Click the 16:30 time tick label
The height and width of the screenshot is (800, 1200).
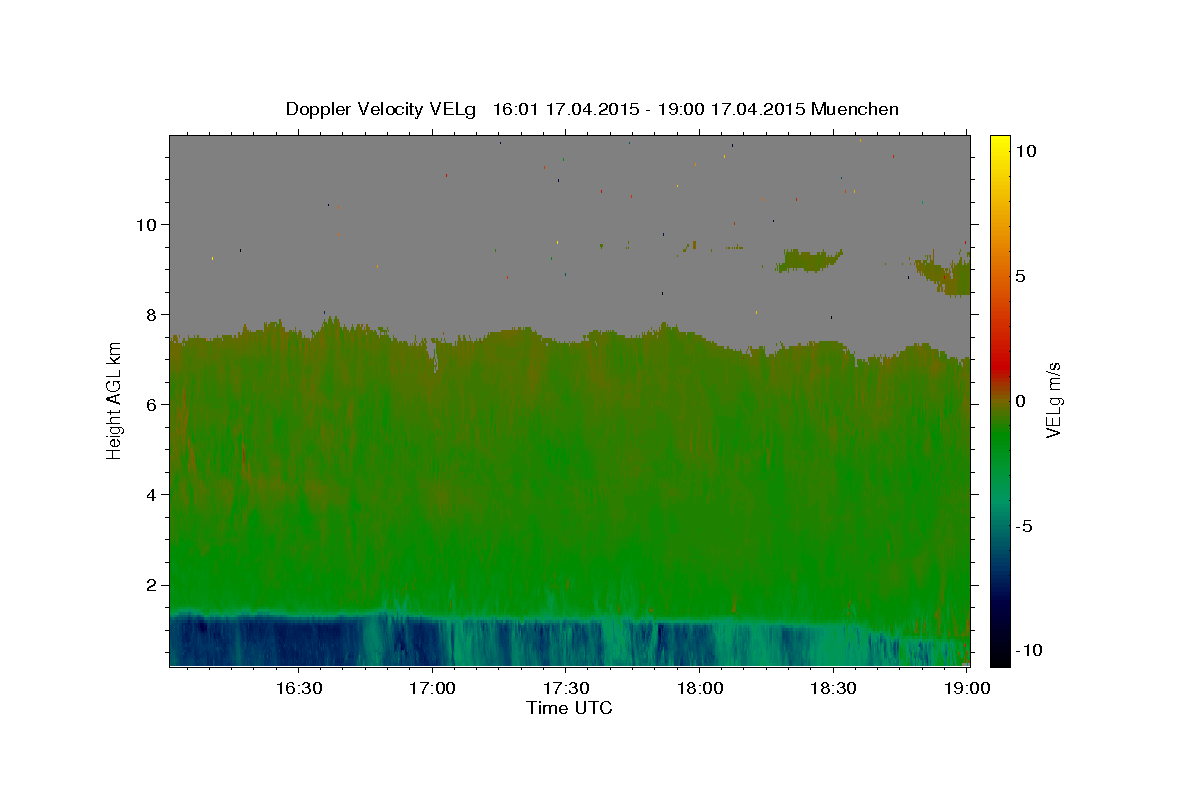[x=298, y=688]
